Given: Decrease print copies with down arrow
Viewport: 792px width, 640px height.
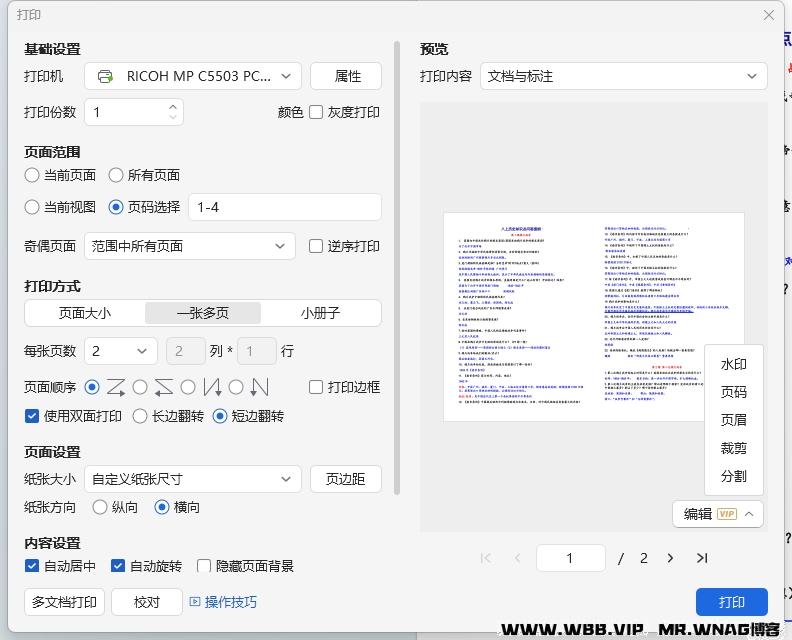Looking at the screenshot, I should pyautogui.click(x=173, y=117).
